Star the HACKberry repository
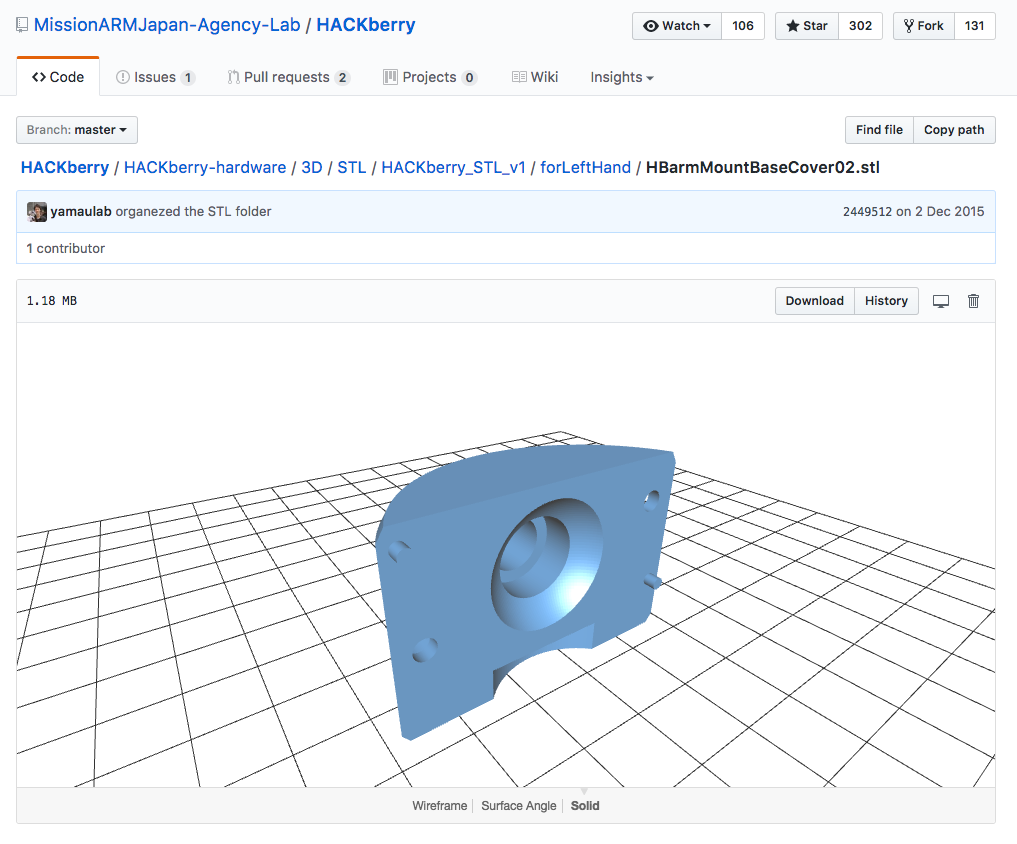1017x844 pixels. coord(807,26)
